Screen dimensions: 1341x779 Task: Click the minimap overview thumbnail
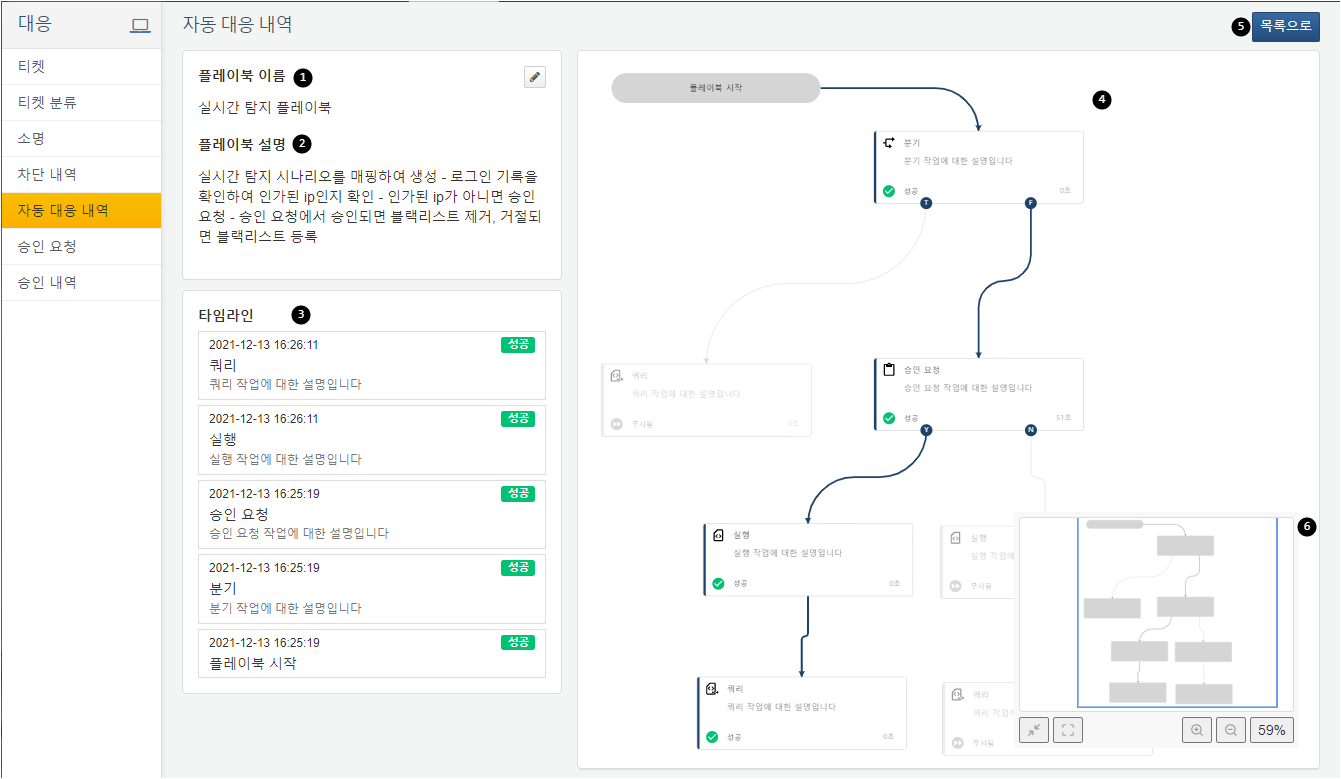1156,613
